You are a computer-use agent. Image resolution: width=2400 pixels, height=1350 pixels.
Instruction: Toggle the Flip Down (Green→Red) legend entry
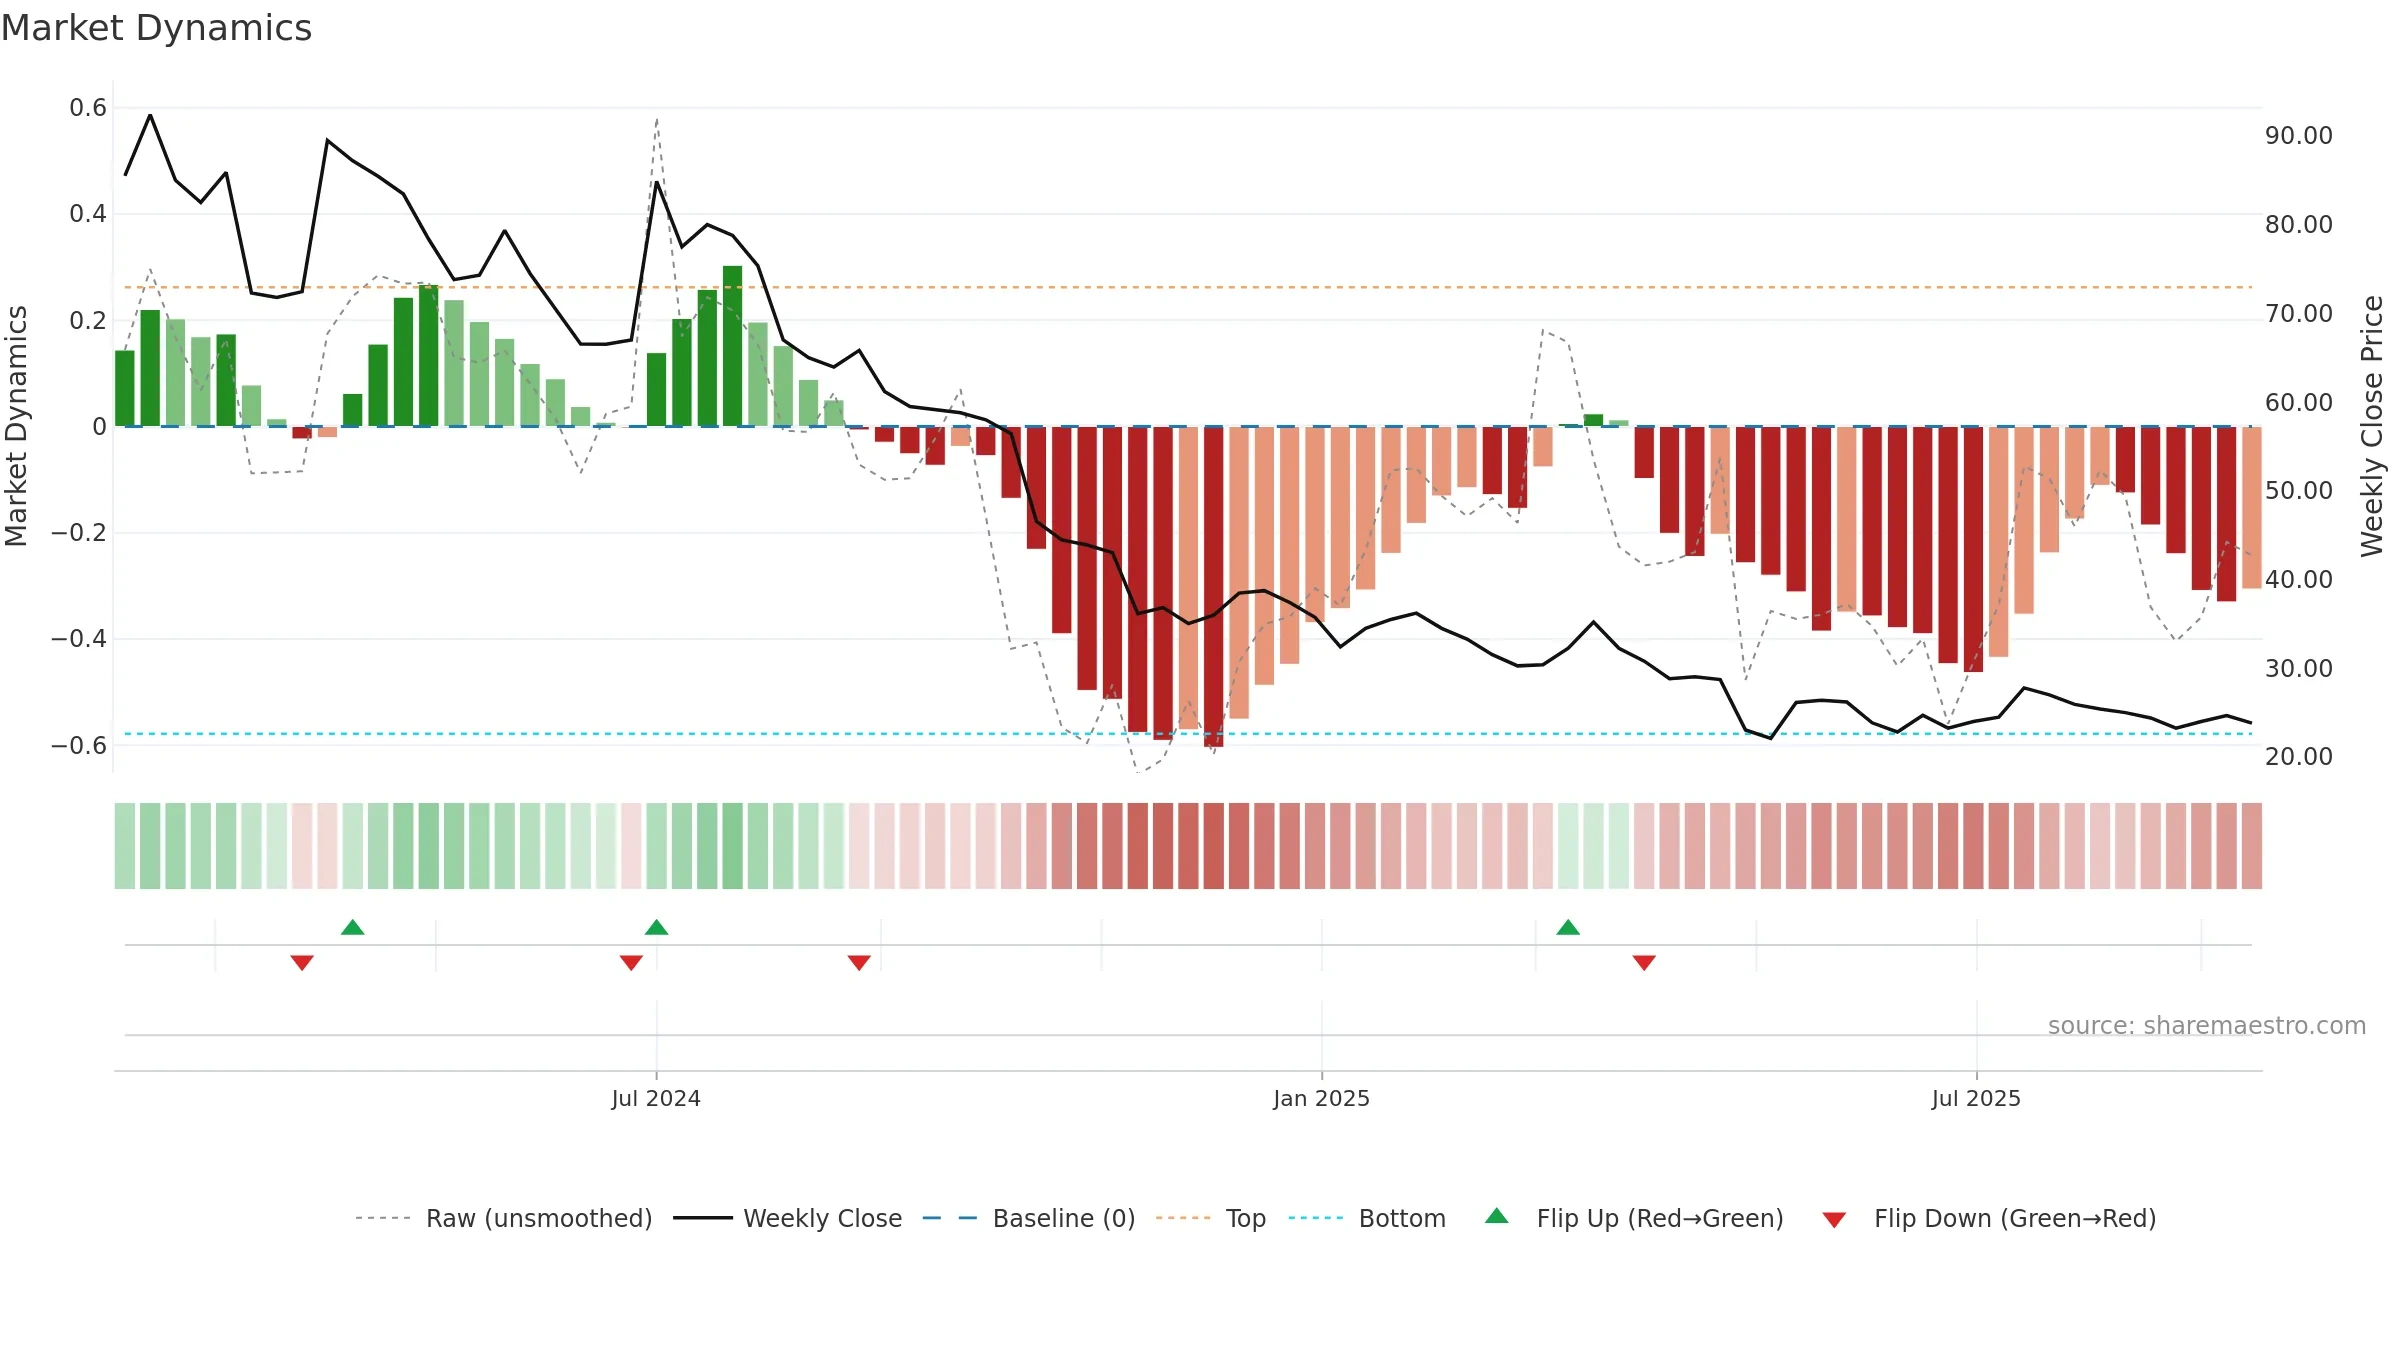[1989, 1218]
